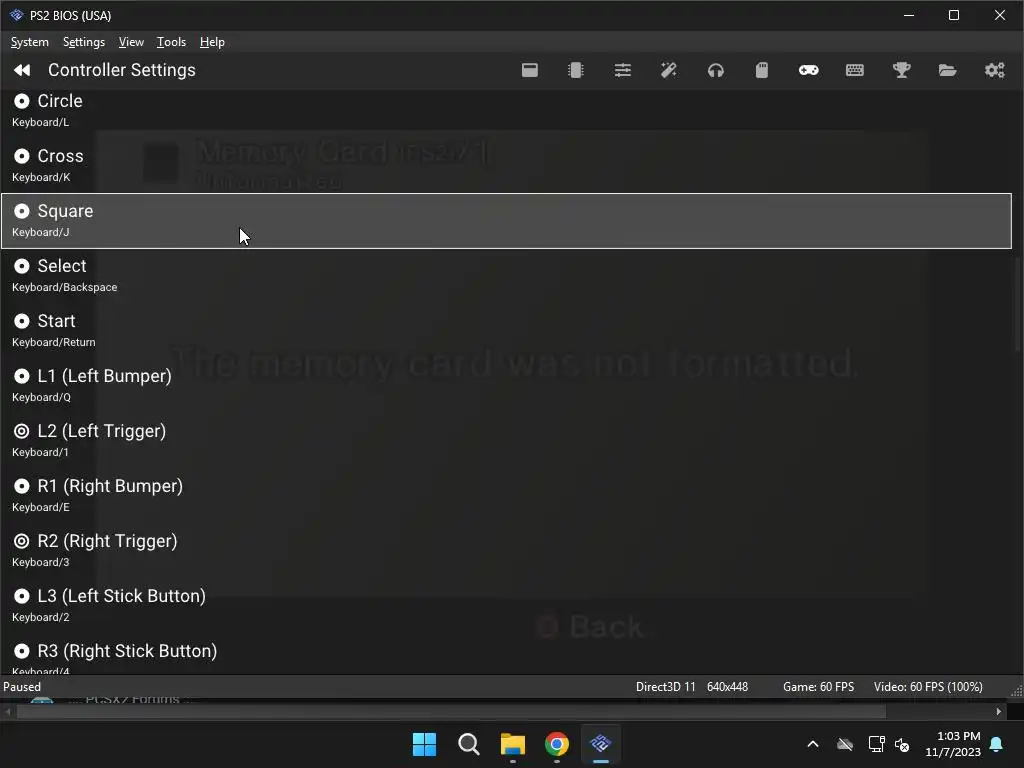
Task: Open the System menu
Action: [x=29, y=42]
